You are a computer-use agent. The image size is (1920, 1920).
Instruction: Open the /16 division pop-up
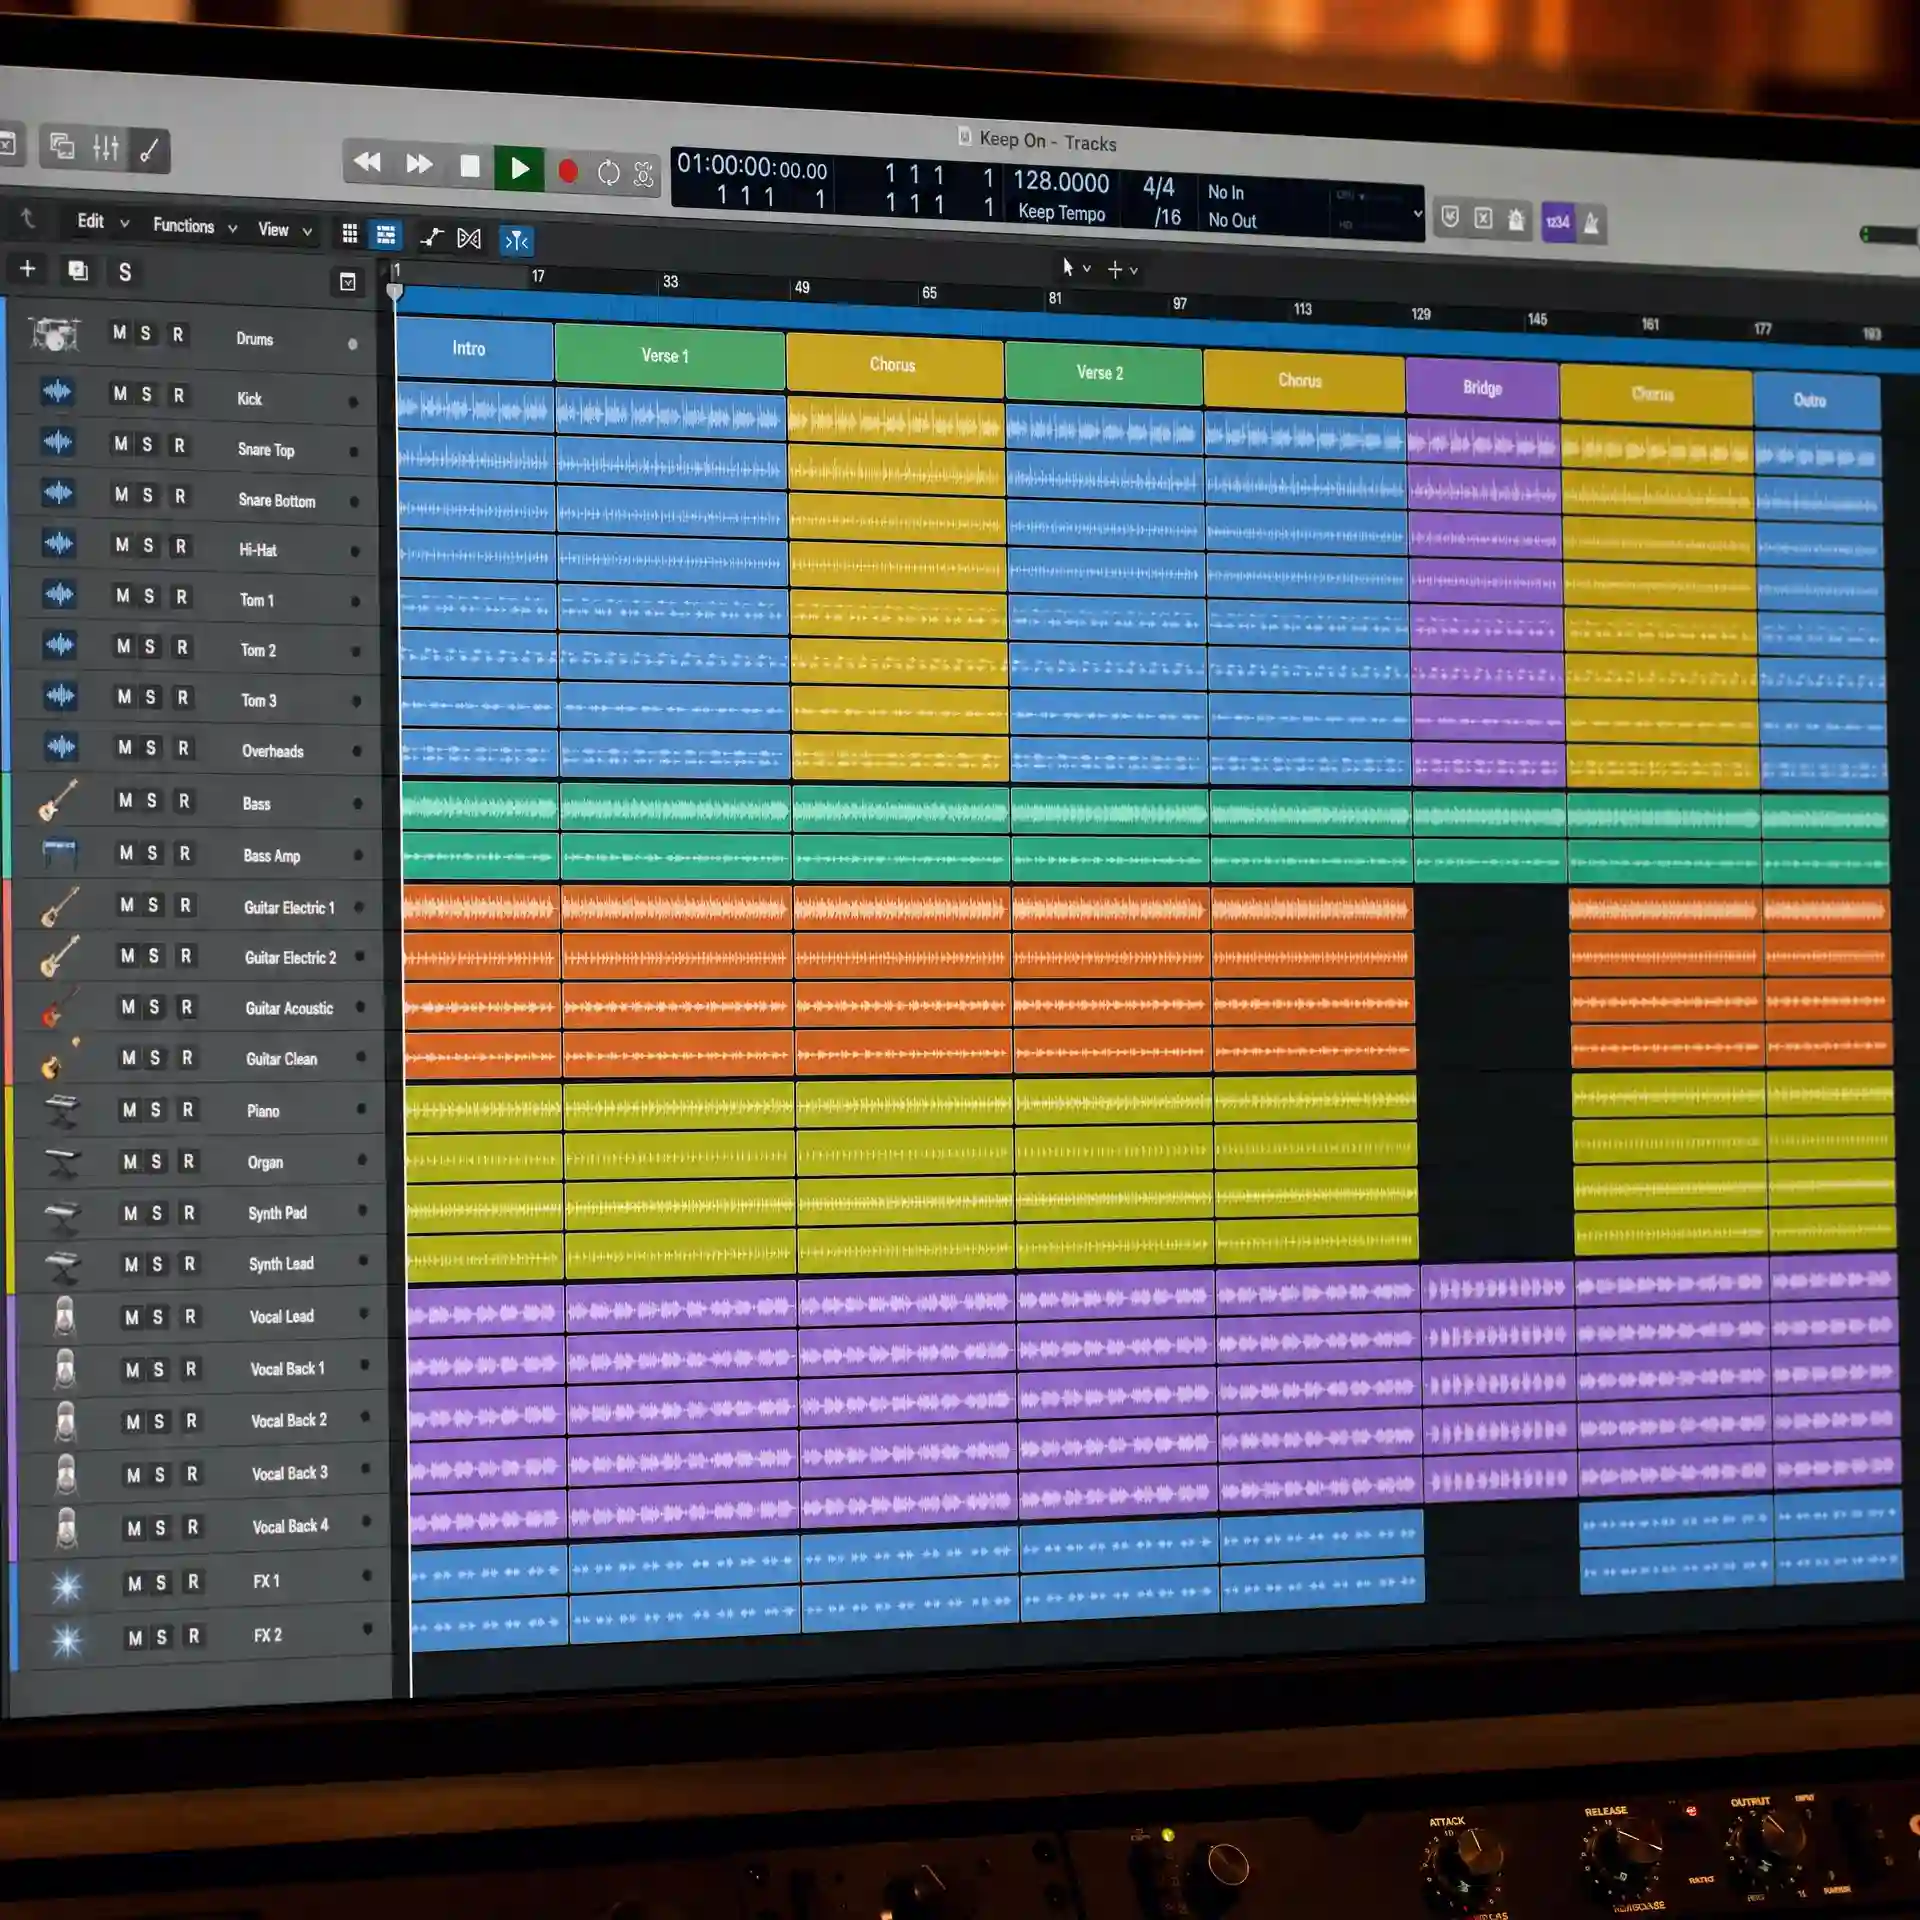[x=1167, y=217]
